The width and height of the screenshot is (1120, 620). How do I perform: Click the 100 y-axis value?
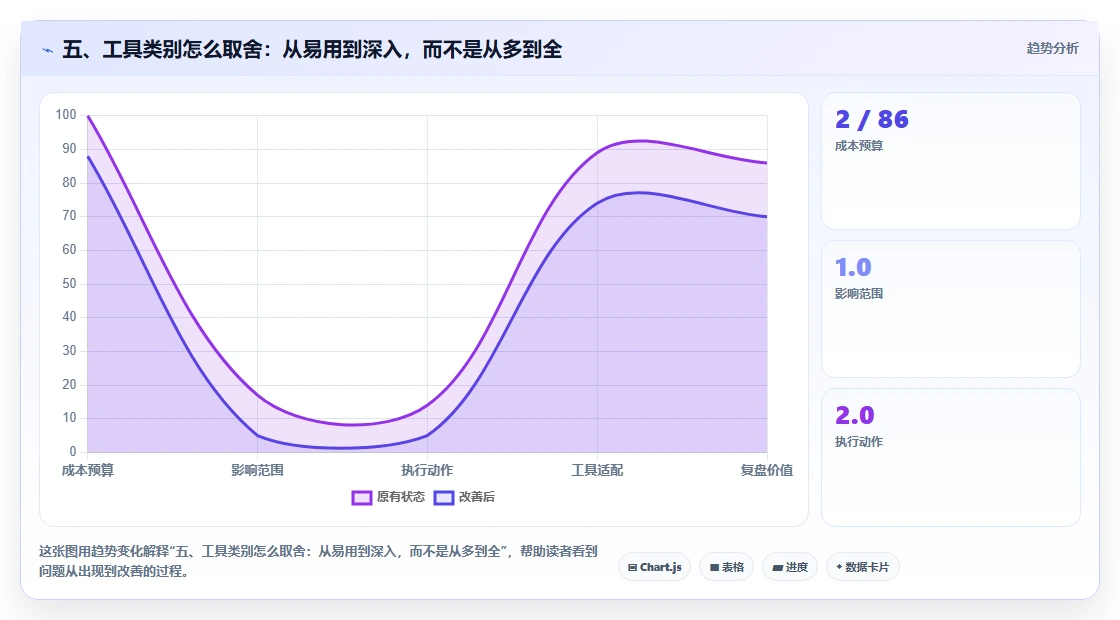[66, 115]
